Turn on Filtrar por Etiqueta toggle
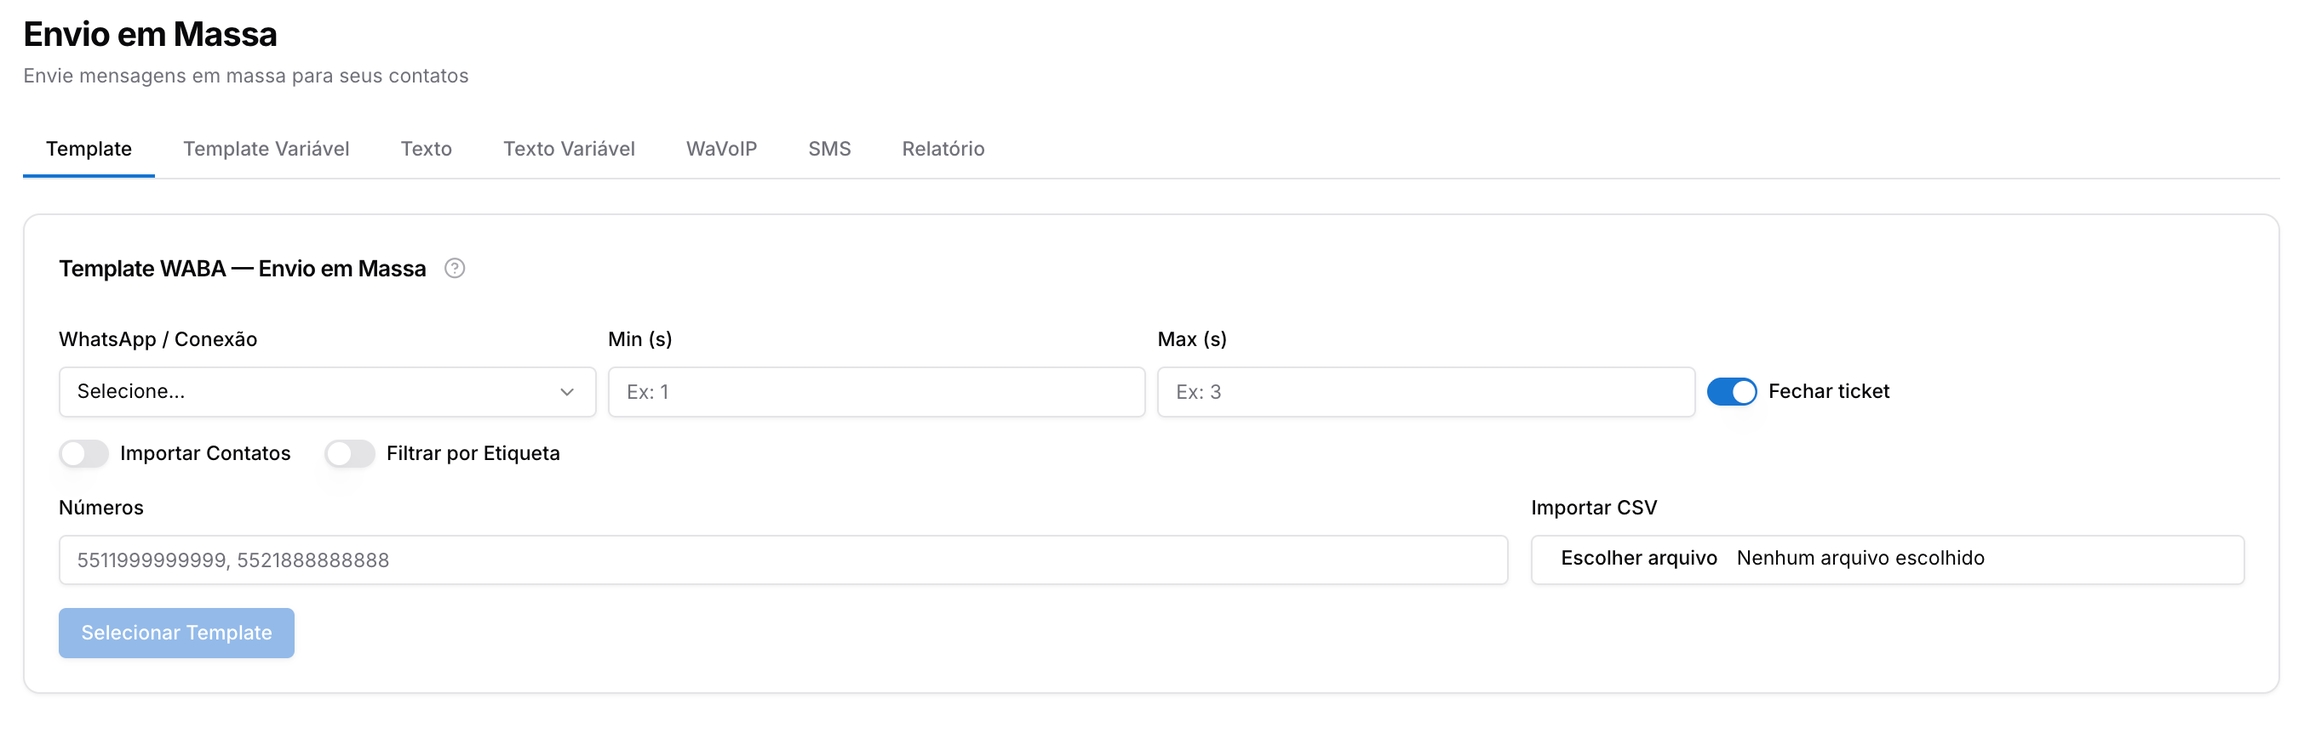The height and width of the screenshot is (733, 2304). (350, 454)
